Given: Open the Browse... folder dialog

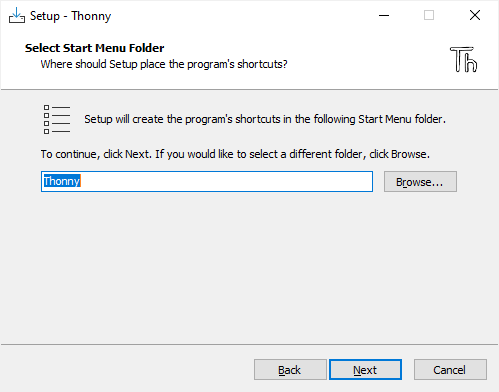Looking at the screenshot, I should coord(420,182).
